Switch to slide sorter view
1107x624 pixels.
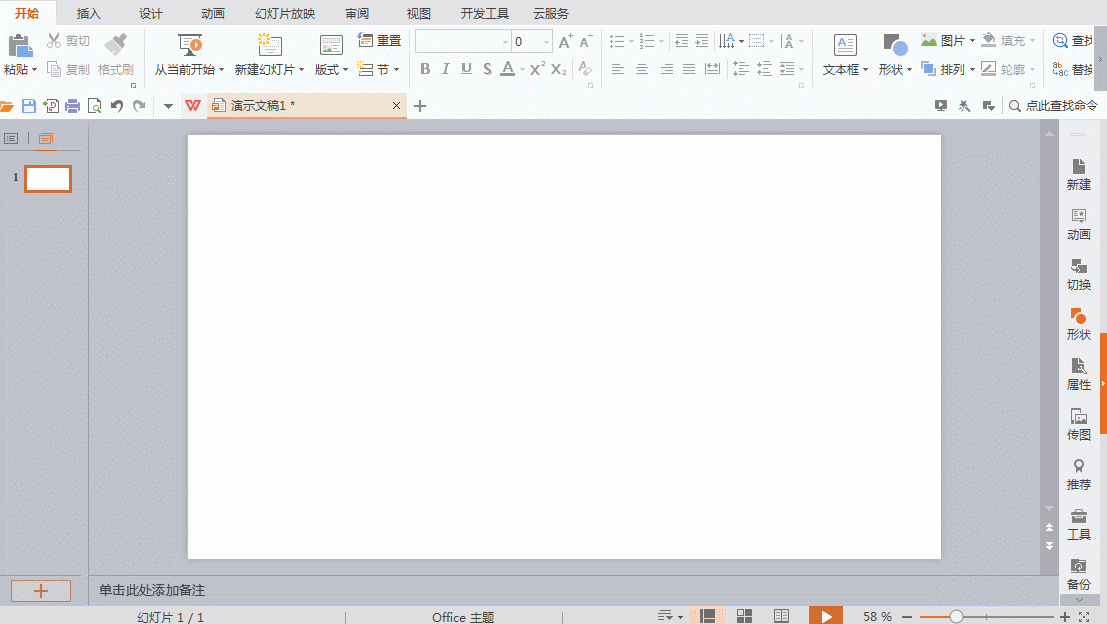744,617
